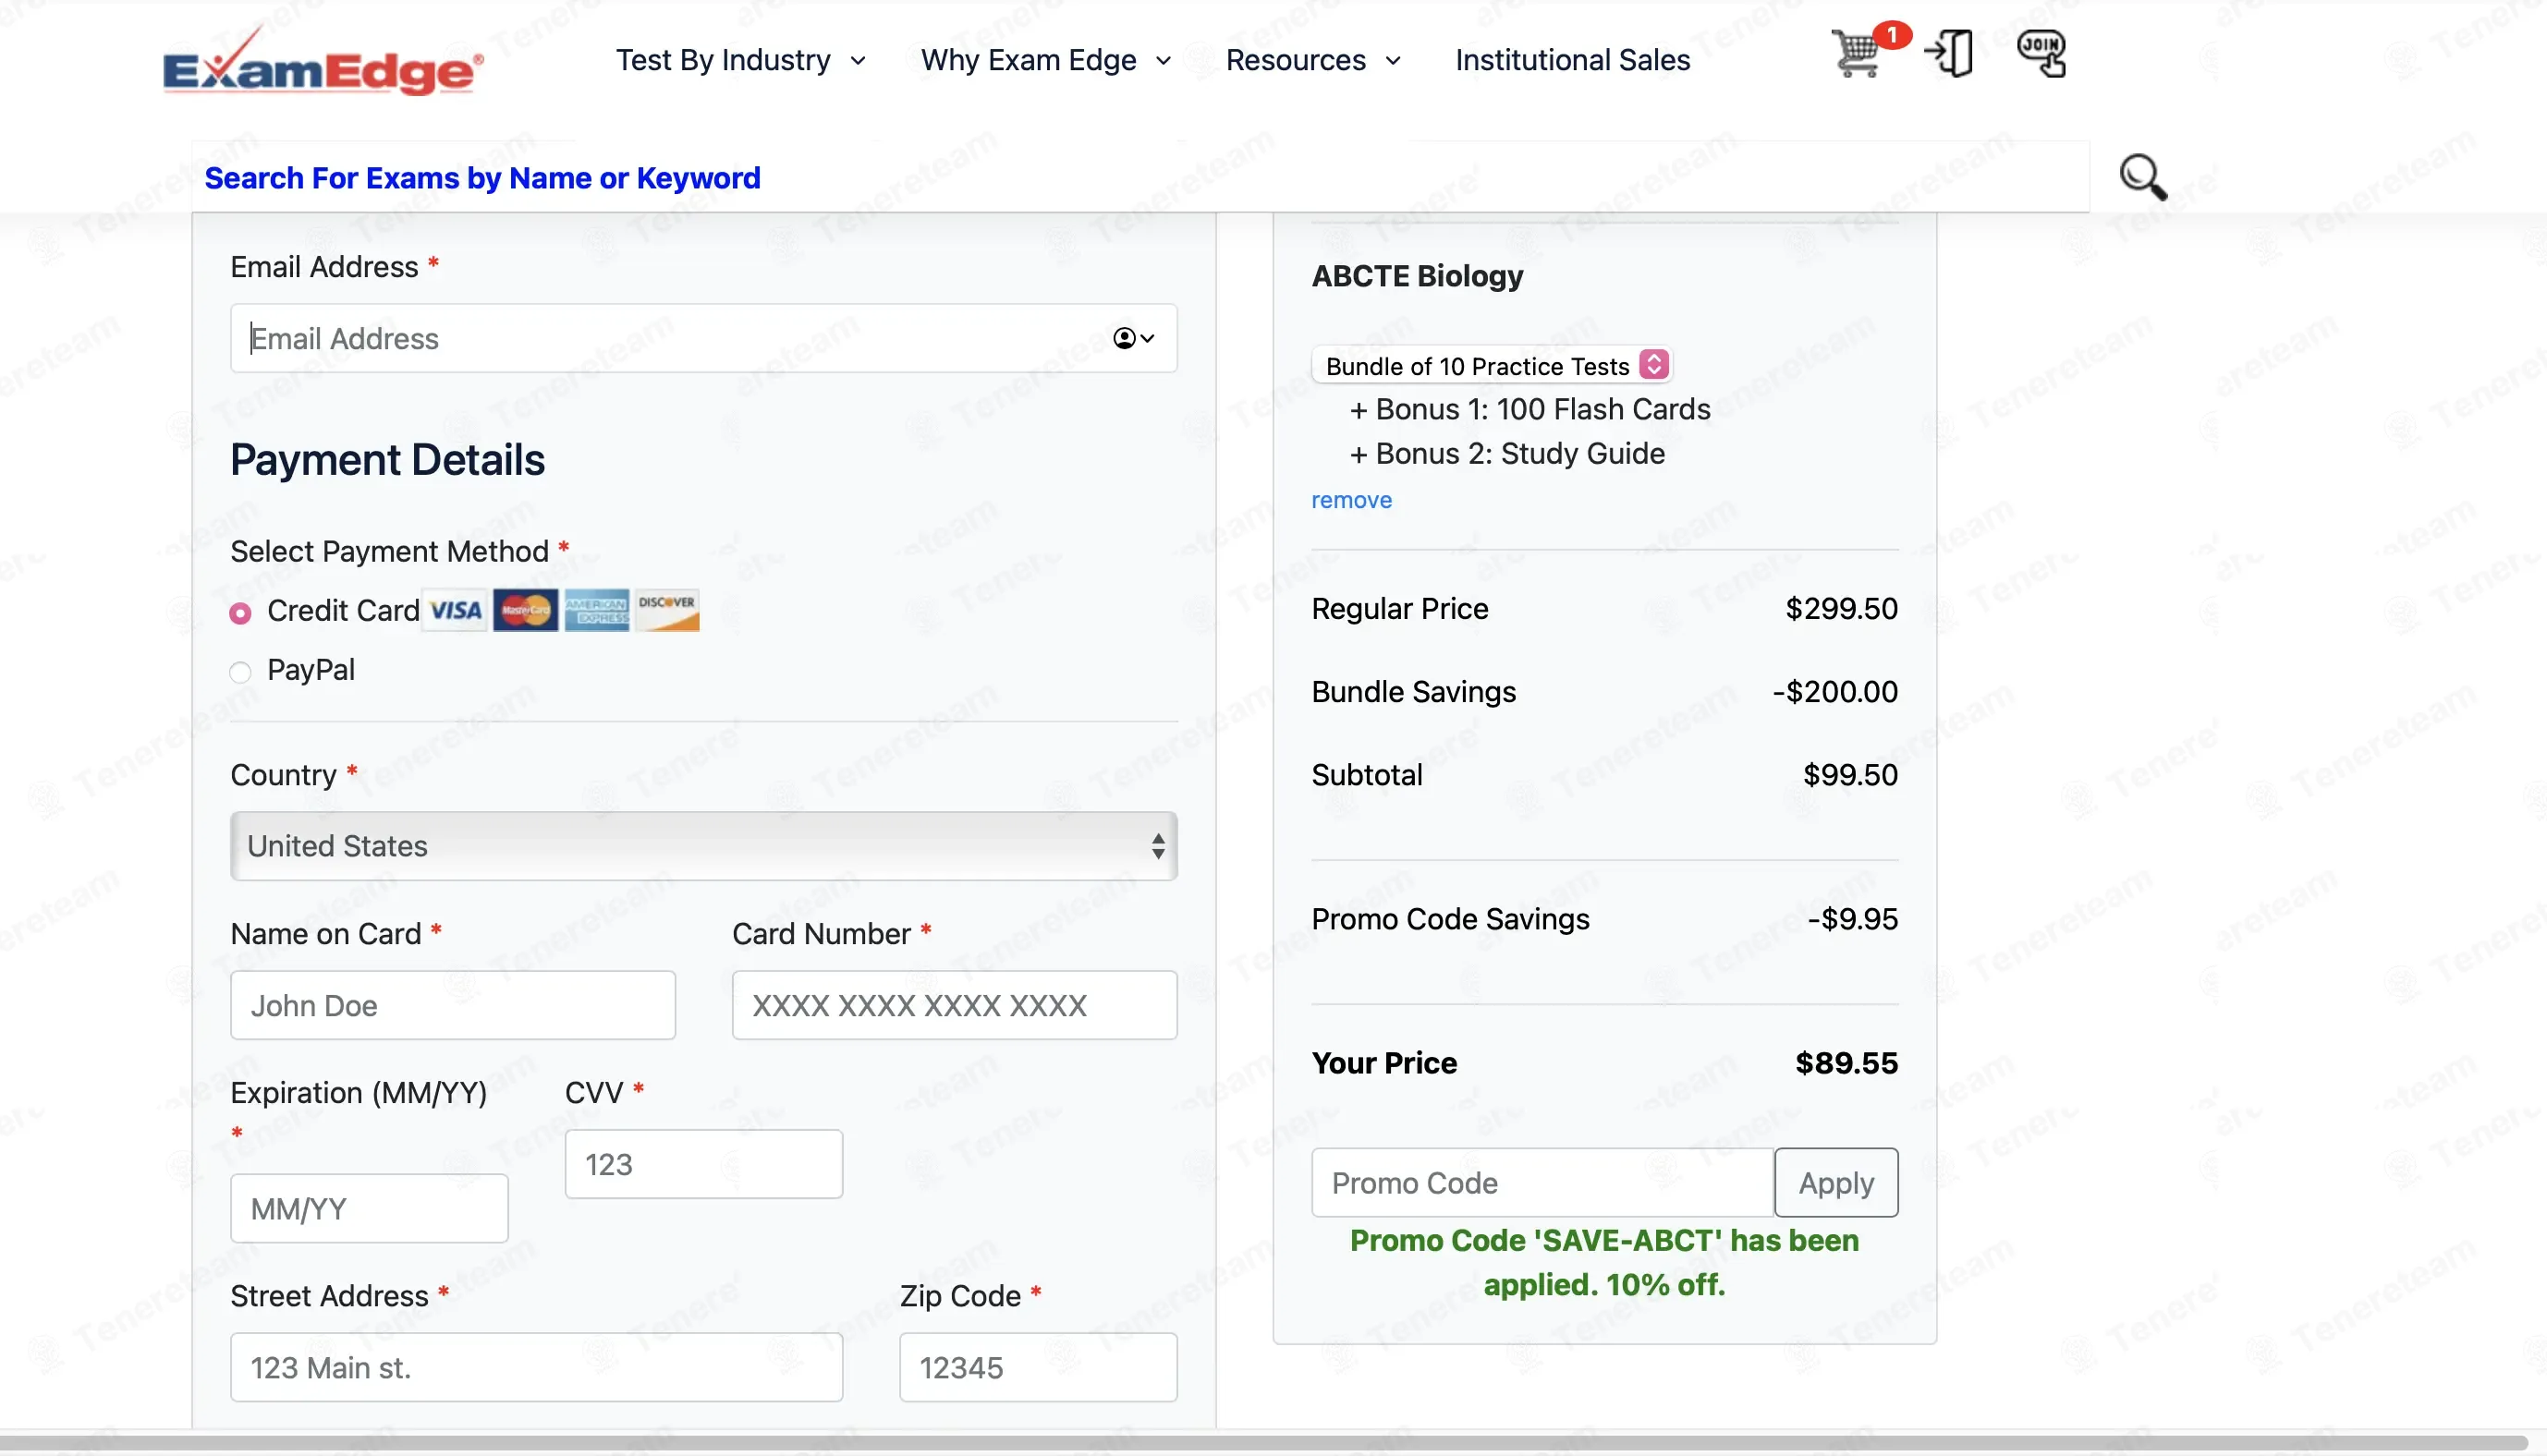Open the Country dropdown
This screenshot has height=1456, width=2547.
[x=703, y=846]
